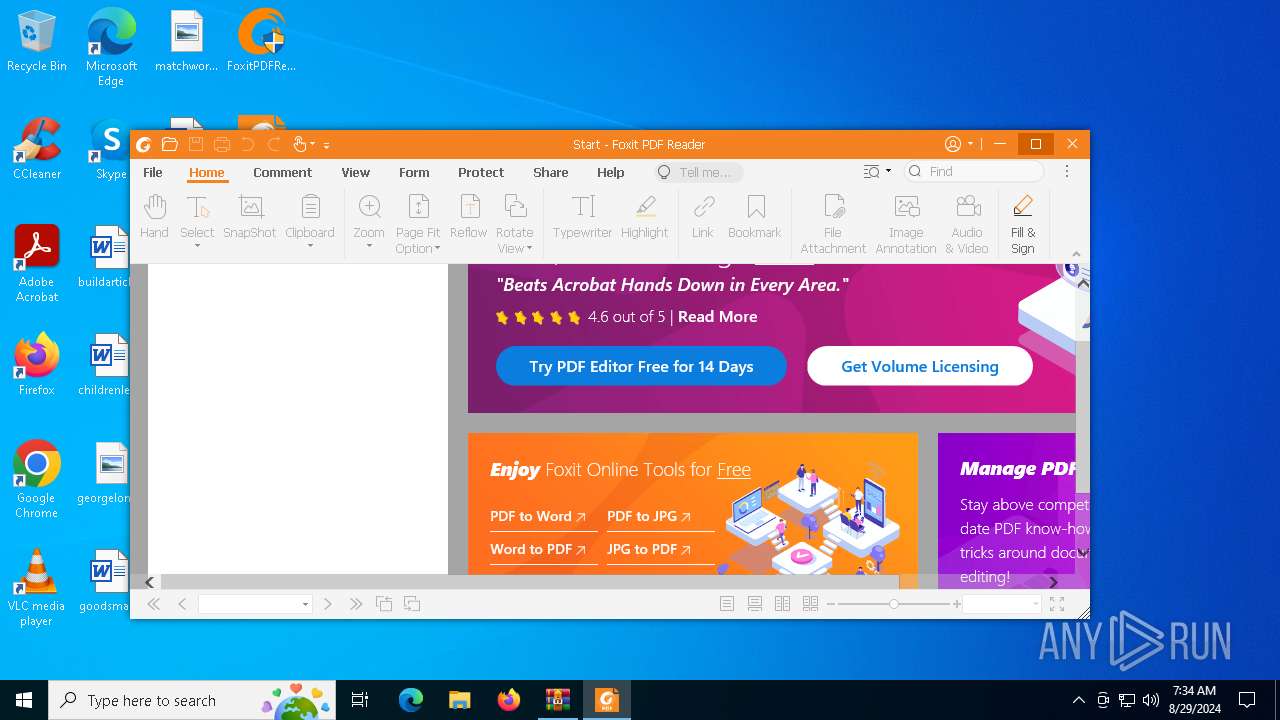Select the Typewriter tool

[x=582, y=218]
